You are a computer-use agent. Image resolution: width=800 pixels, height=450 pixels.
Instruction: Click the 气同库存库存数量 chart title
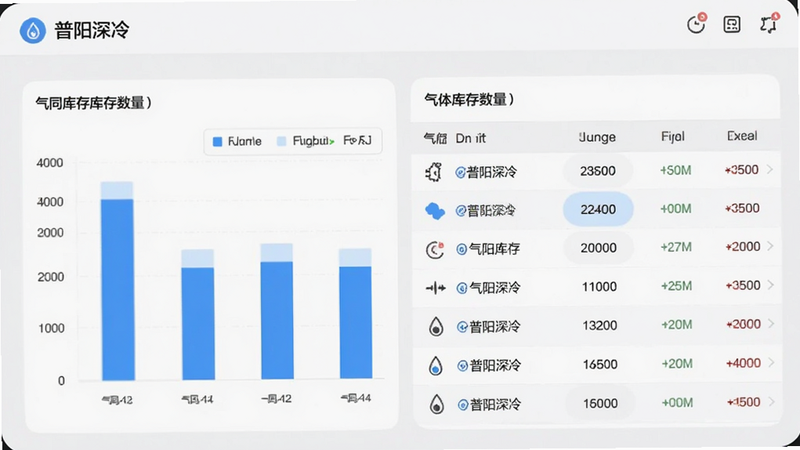93,103
